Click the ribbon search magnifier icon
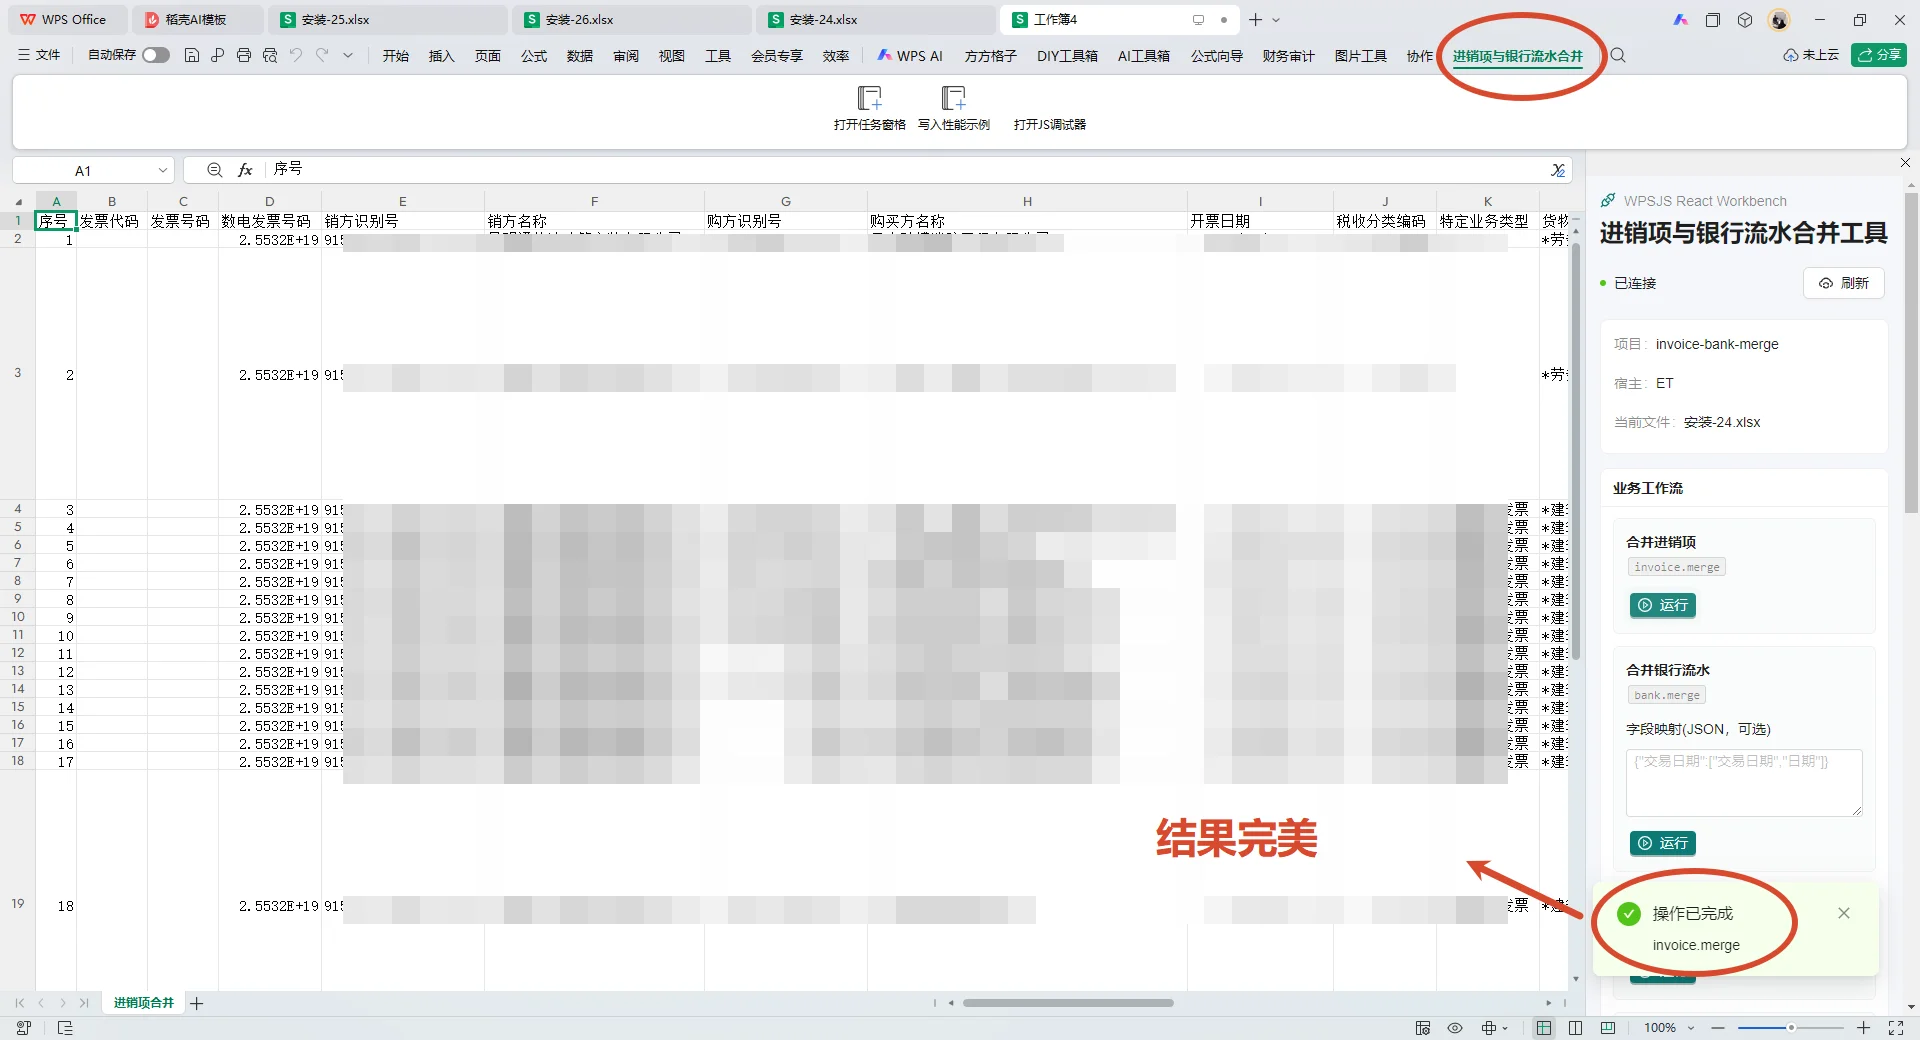Image resolution: width=1920 pixels, height=1040 pixels. coord(1618,56)
